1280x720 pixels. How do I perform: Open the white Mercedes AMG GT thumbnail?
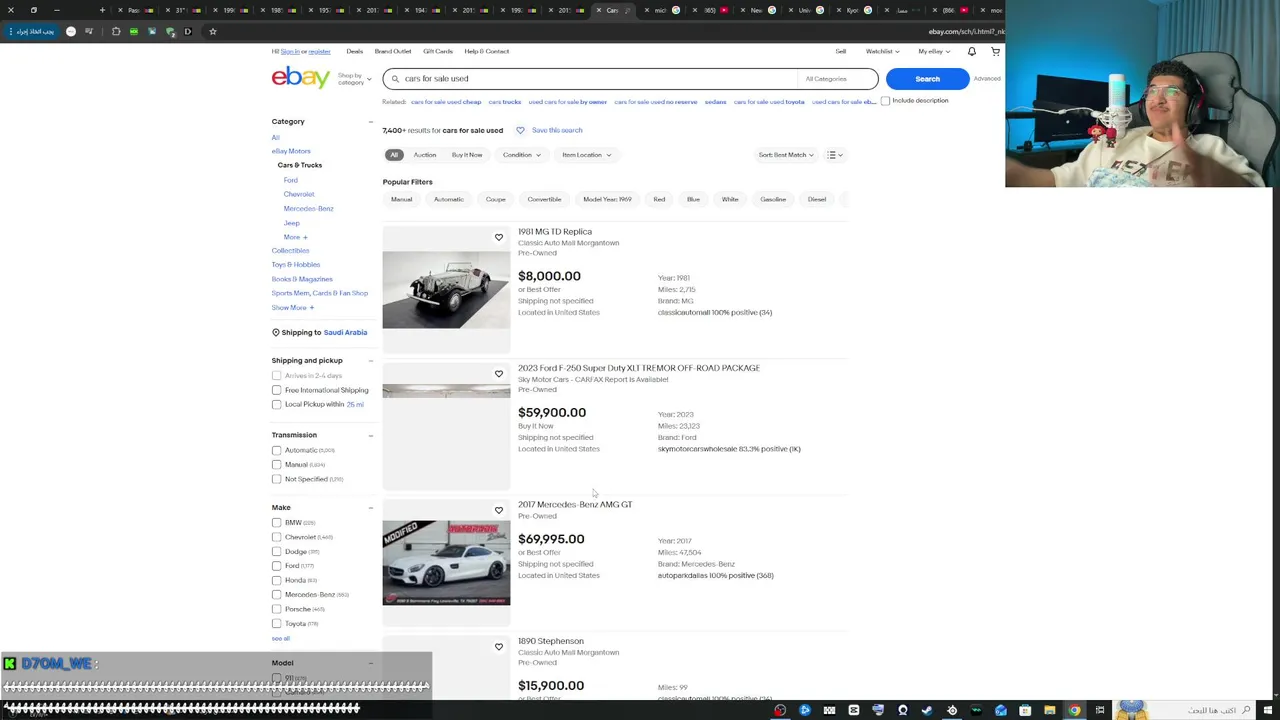coord(446,562)
